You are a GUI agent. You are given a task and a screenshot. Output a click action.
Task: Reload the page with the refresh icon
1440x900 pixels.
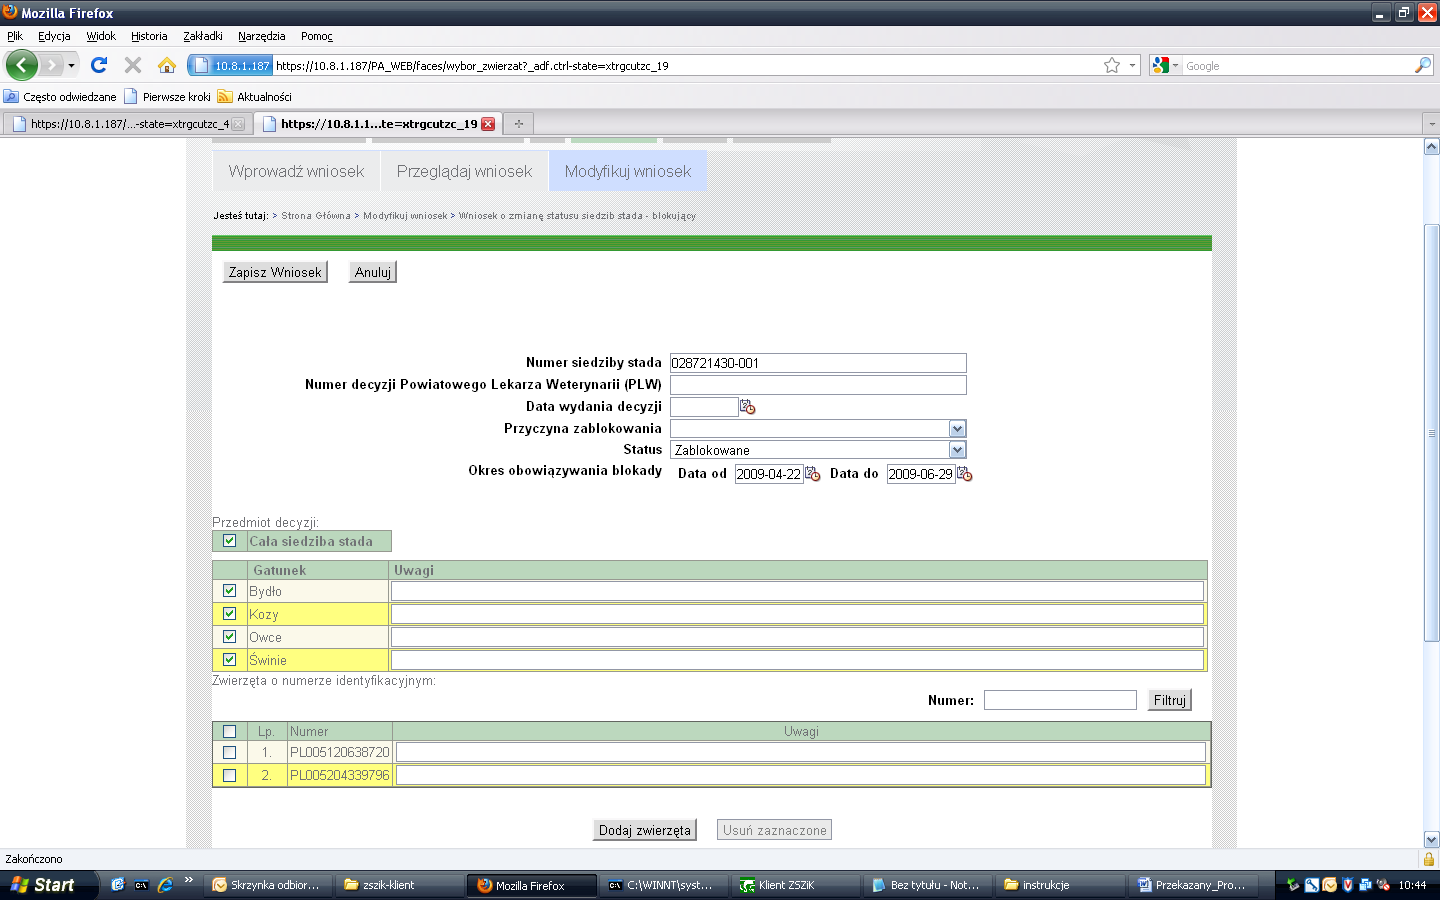click(x=98, y=65)
